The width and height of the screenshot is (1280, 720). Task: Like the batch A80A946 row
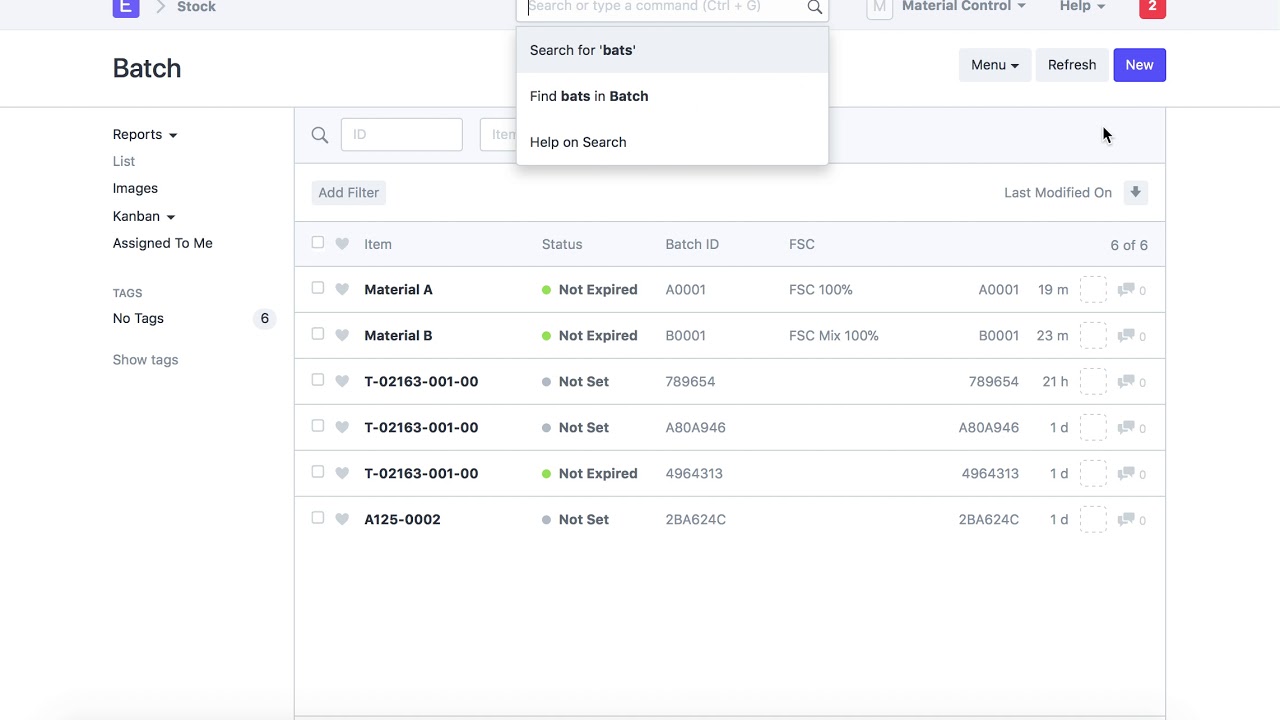click(342, 428)
